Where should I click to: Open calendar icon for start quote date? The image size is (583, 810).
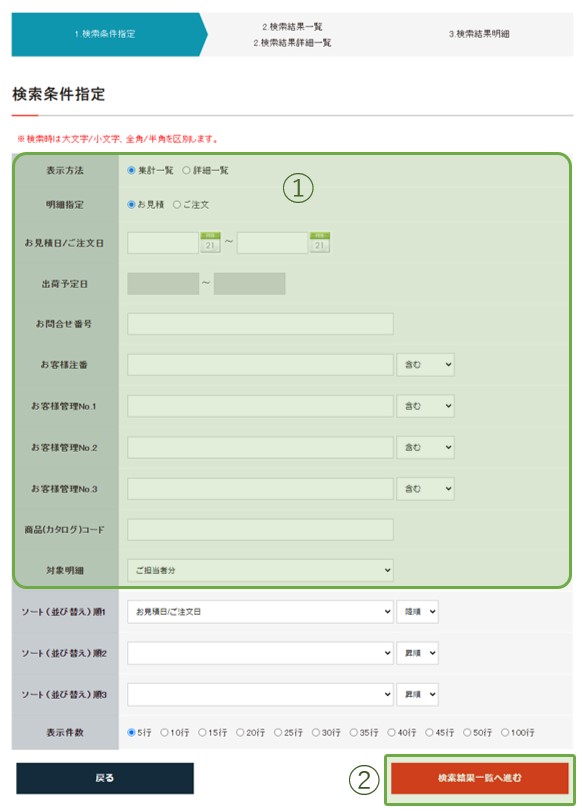[x=210, y=242]
